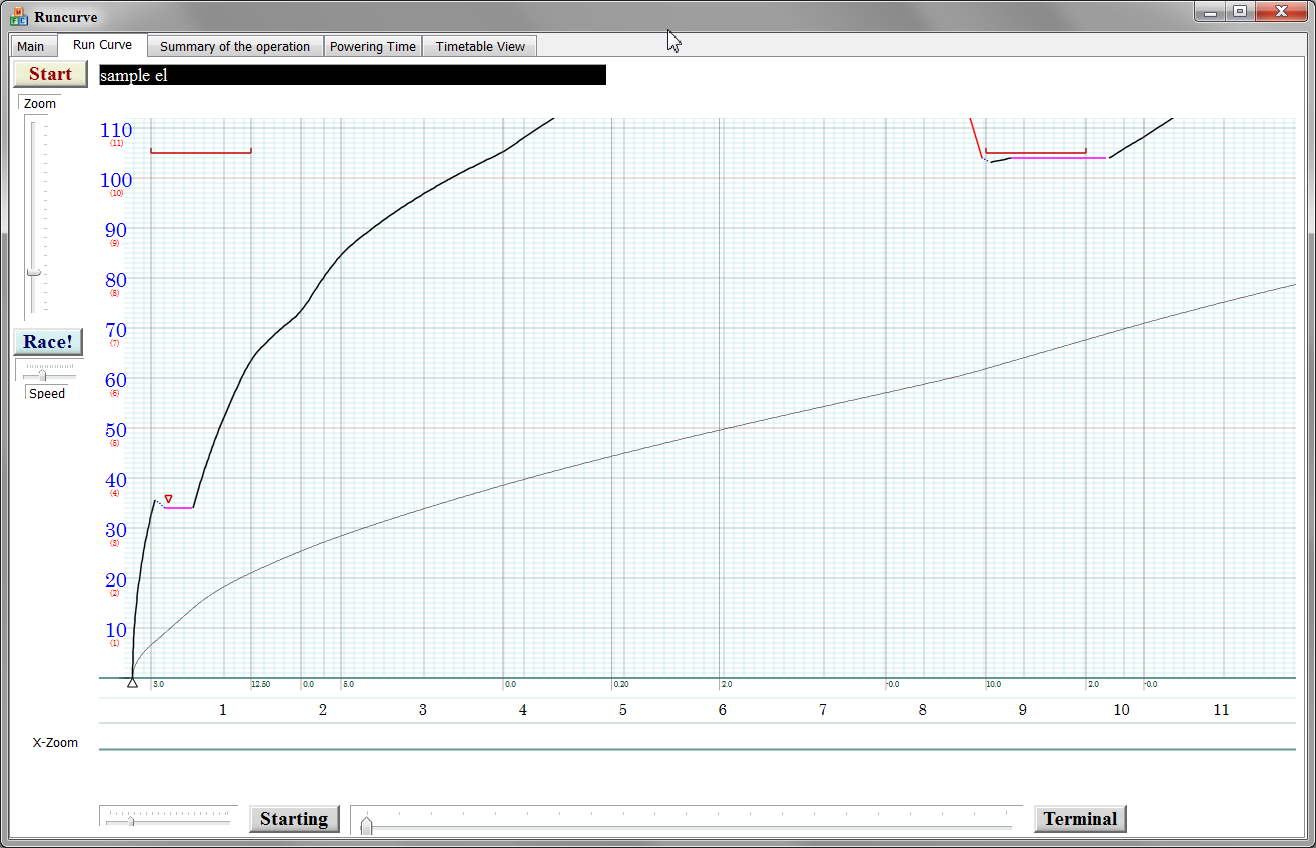
Task: Click the 110 speed axis label
Action: pyautogui.click(x=117, y=130)
